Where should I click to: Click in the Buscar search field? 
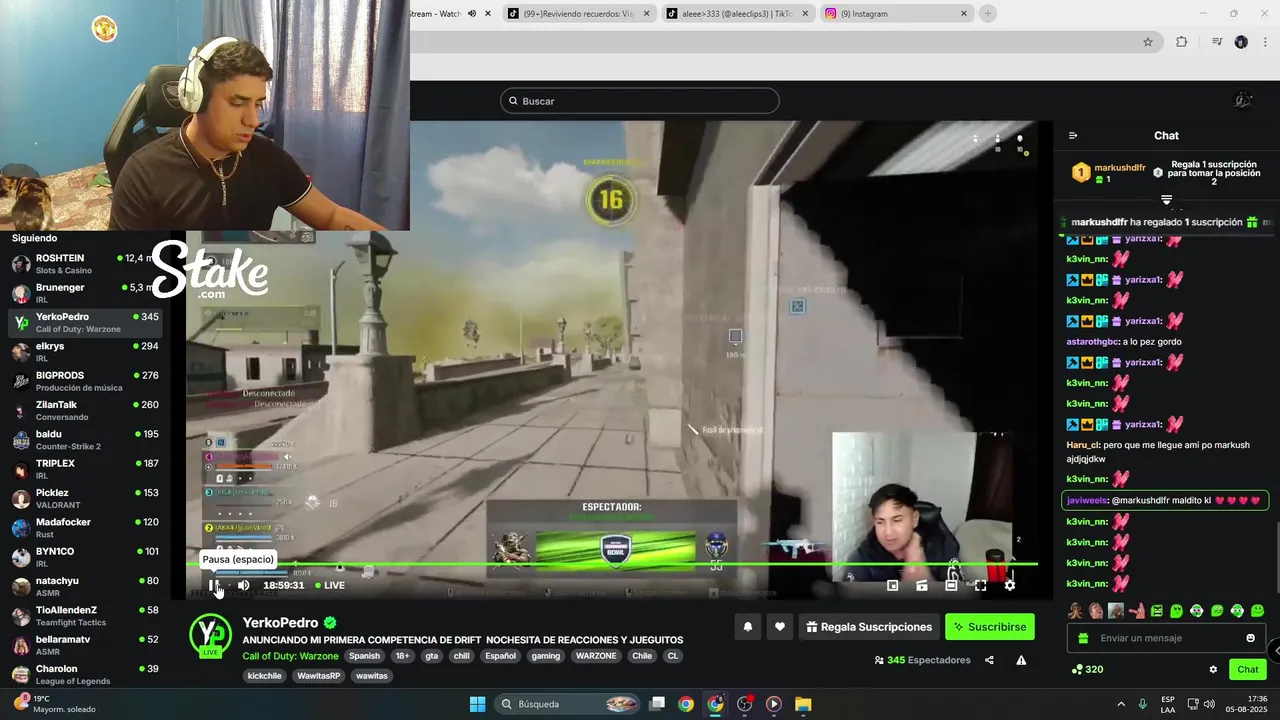pyautogui.click(x=640, y=101)
